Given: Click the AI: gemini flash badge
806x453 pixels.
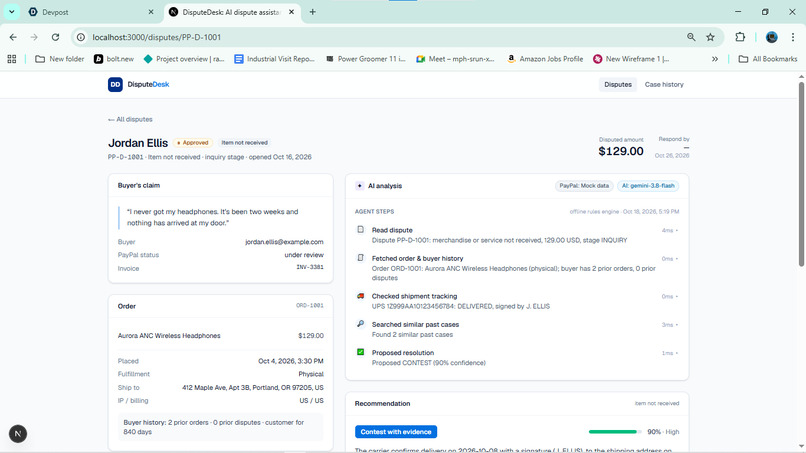Looking at the screenshot, I should pos(648,186).
